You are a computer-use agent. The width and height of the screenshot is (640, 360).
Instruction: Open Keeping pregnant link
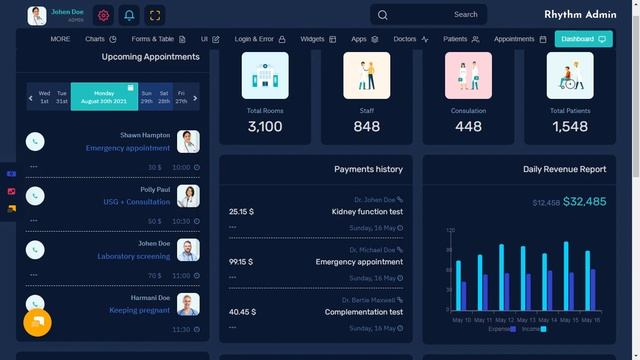coord(139,310)
